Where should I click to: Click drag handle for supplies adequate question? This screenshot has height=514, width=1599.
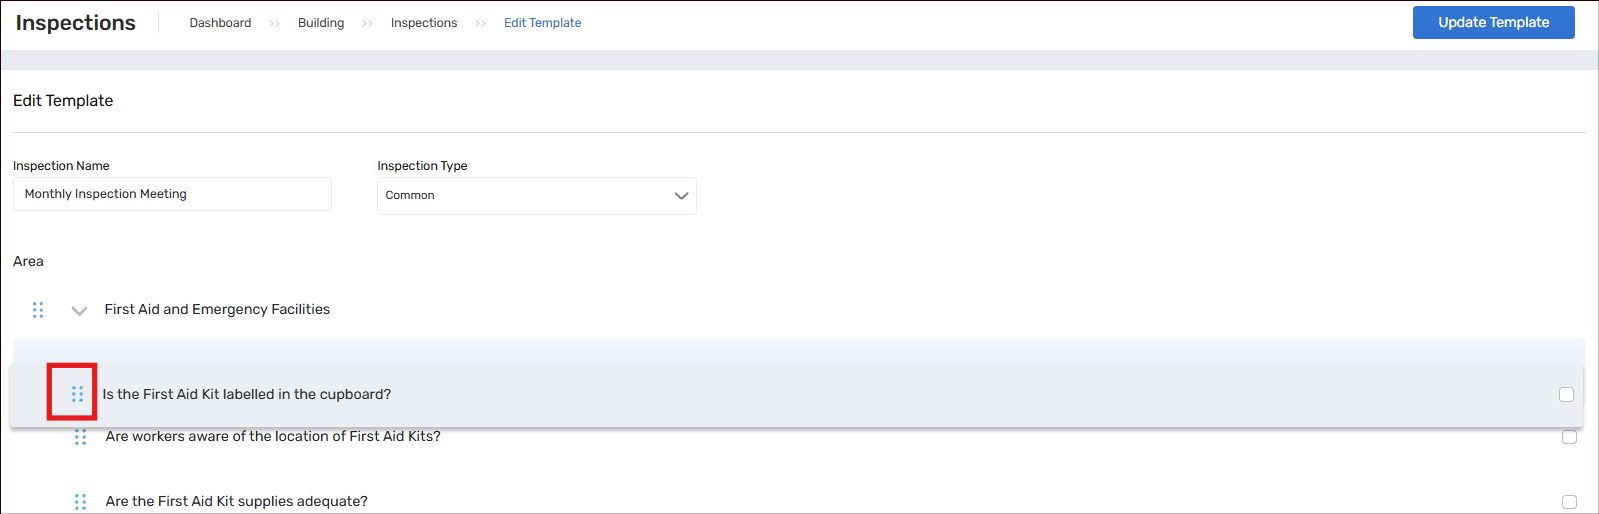coord(81,502)
